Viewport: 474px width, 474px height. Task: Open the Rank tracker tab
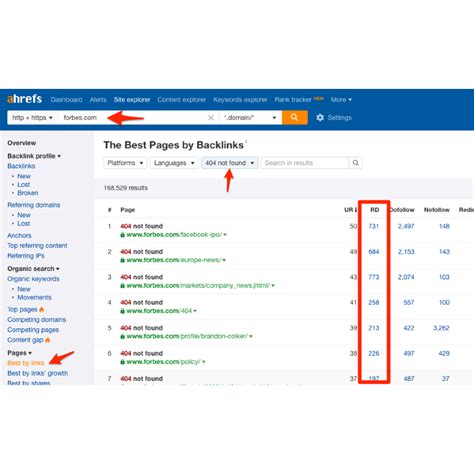pos(293,99)
